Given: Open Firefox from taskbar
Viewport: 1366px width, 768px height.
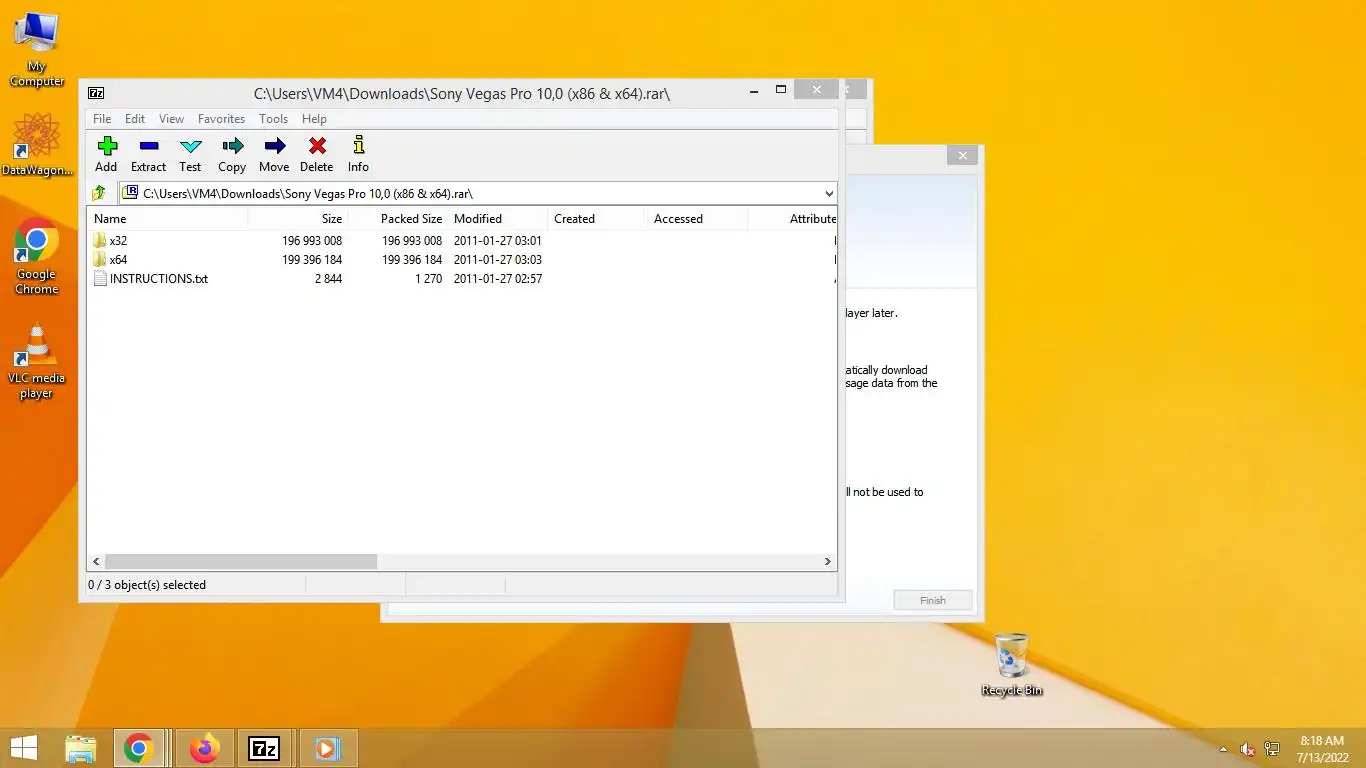Looking at the screenshot, I should click(205, 748).
